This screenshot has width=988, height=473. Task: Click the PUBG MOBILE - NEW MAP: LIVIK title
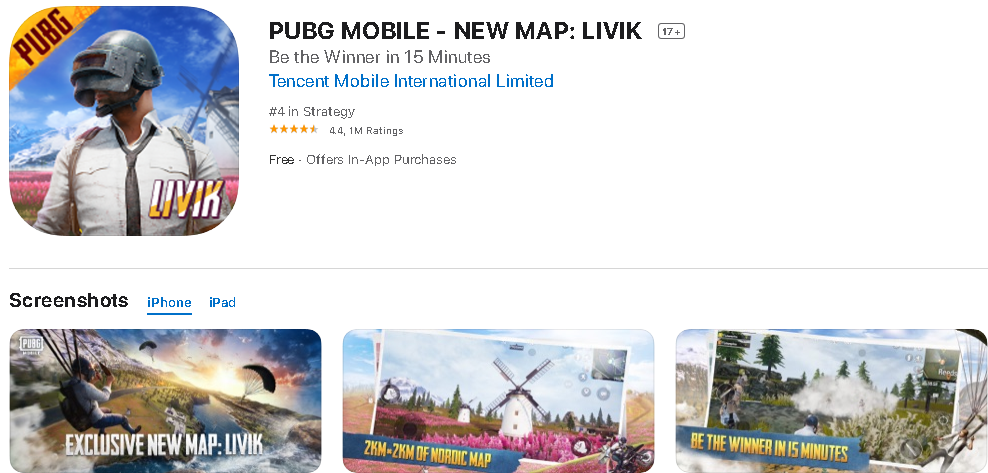point(456,30)
